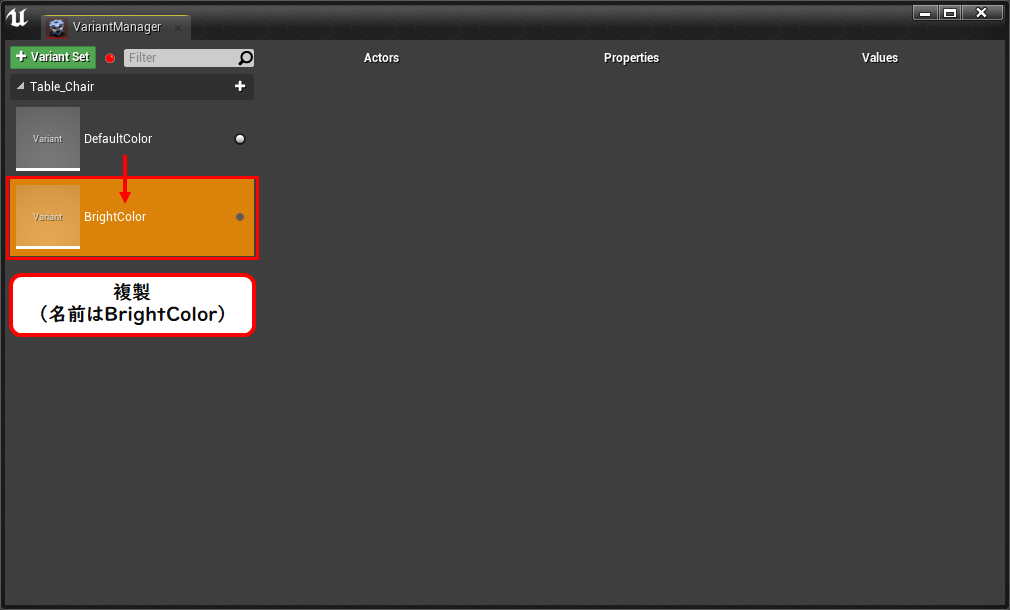Select the DefaultColor variant name

pyautogui.click(x=118, y=138)
